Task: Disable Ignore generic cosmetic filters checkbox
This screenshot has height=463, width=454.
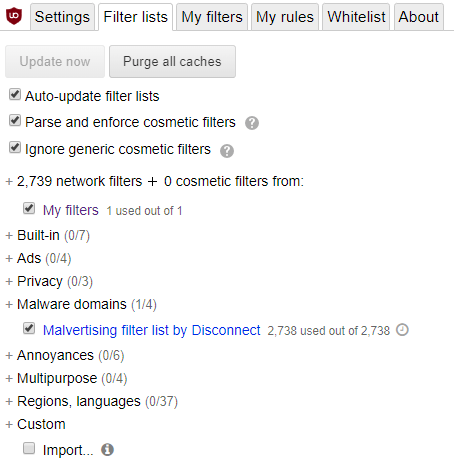Action: 15,147
